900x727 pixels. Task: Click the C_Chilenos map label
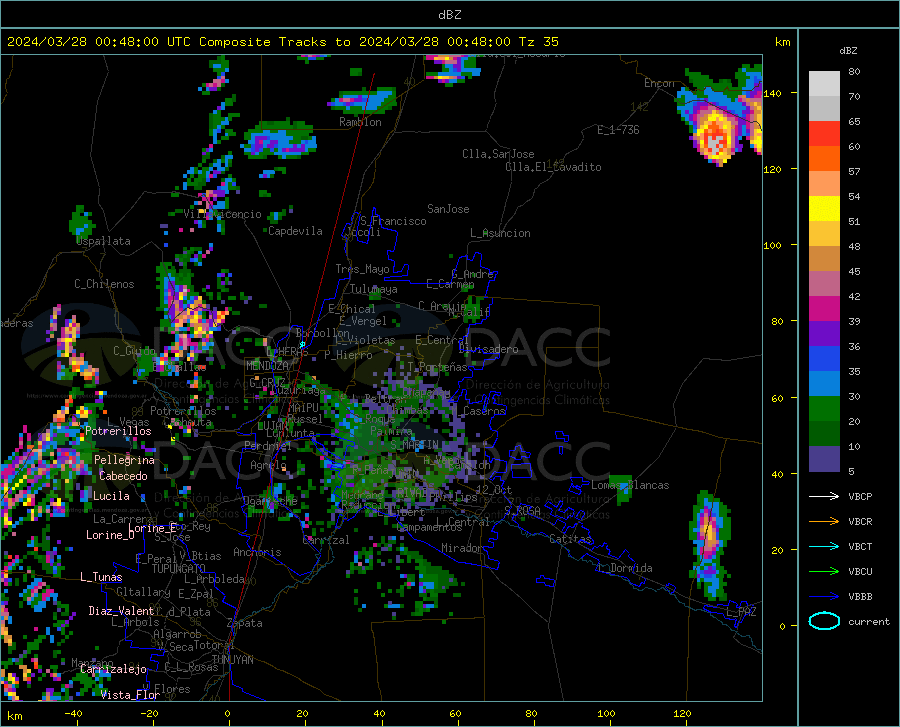(x=104, y=284)
